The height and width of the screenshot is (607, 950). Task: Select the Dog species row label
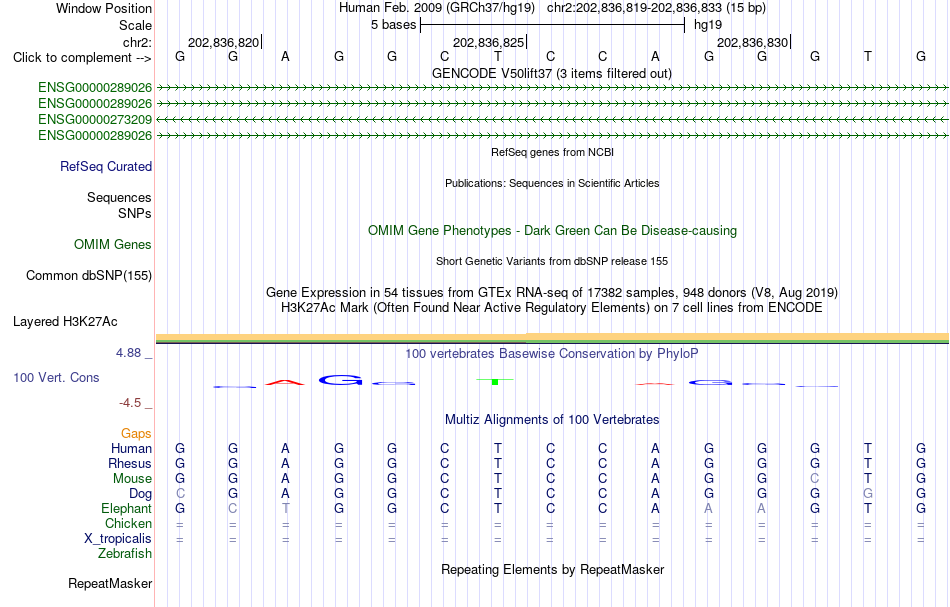[141, 494]
